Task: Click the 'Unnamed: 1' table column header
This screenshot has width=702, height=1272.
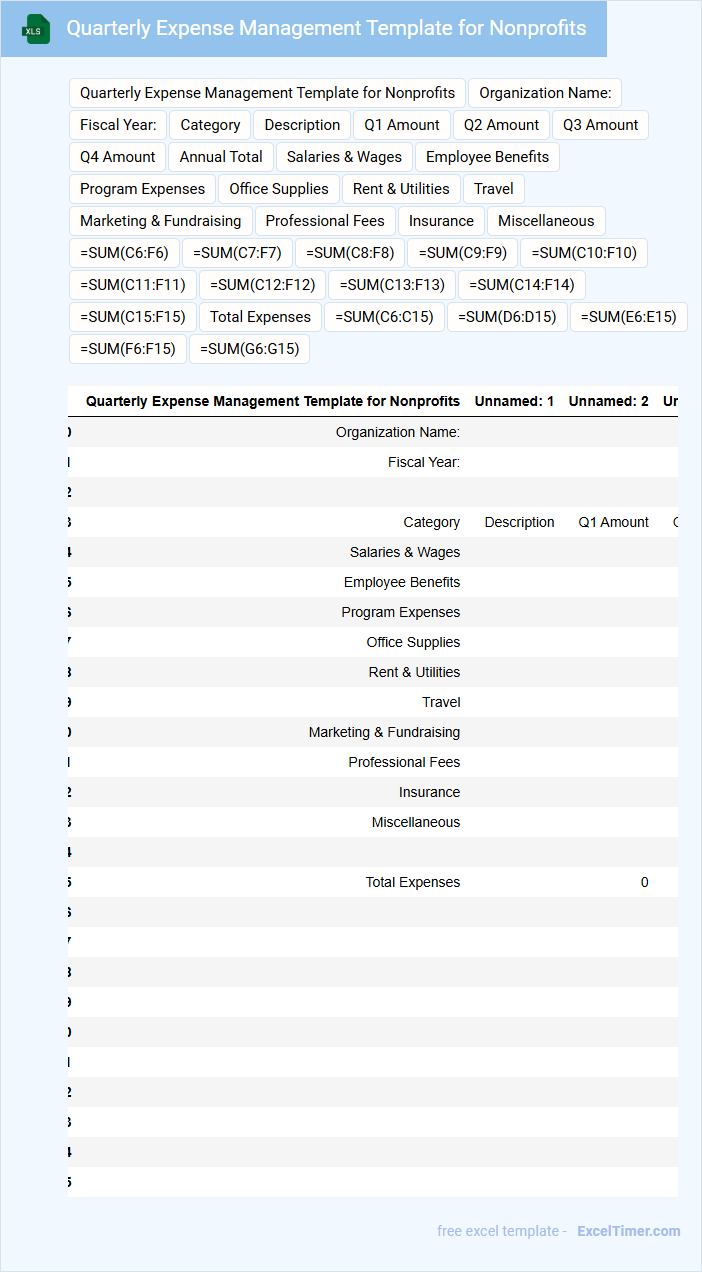Action: 514,401
